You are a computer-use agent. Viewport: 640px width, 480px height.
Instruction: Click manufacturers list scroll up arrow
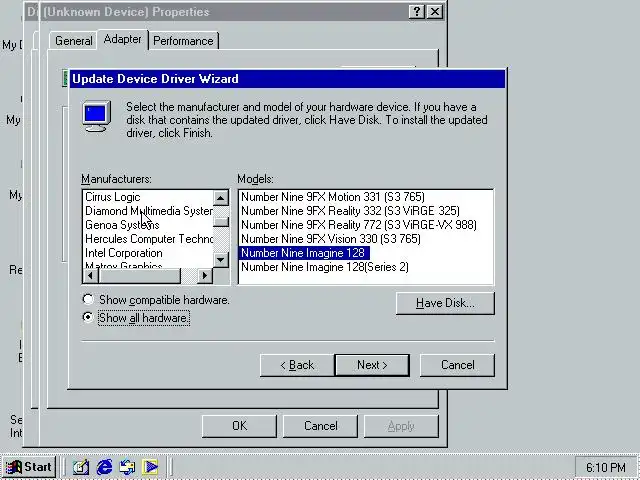click(220, 198)
